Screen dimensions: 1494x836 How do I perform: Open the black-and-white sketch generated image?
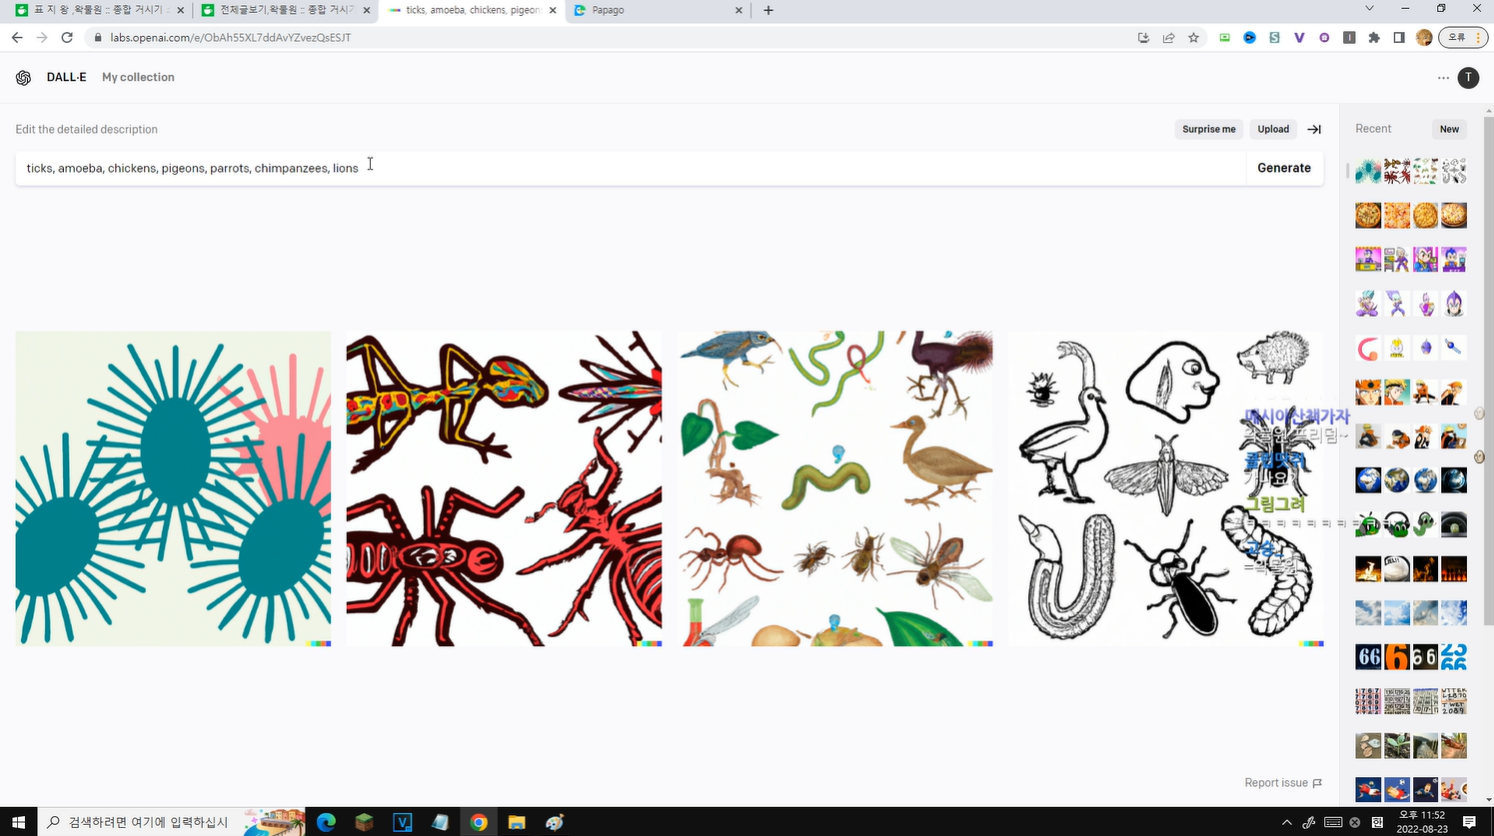(x=1166, y=489)
